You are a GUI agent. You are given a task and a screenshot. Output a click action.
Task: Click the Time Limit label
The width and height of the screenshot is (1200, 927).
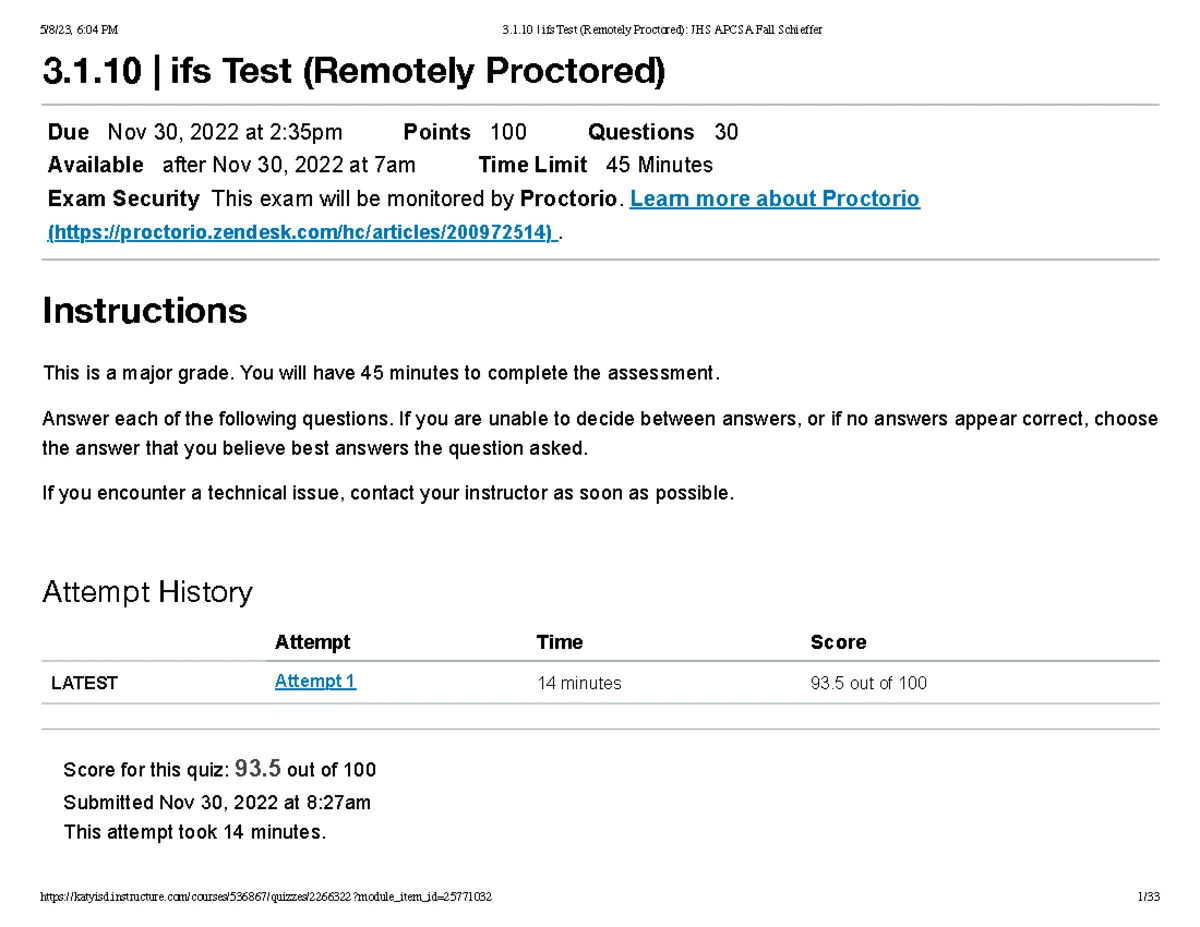pos(532,165)
